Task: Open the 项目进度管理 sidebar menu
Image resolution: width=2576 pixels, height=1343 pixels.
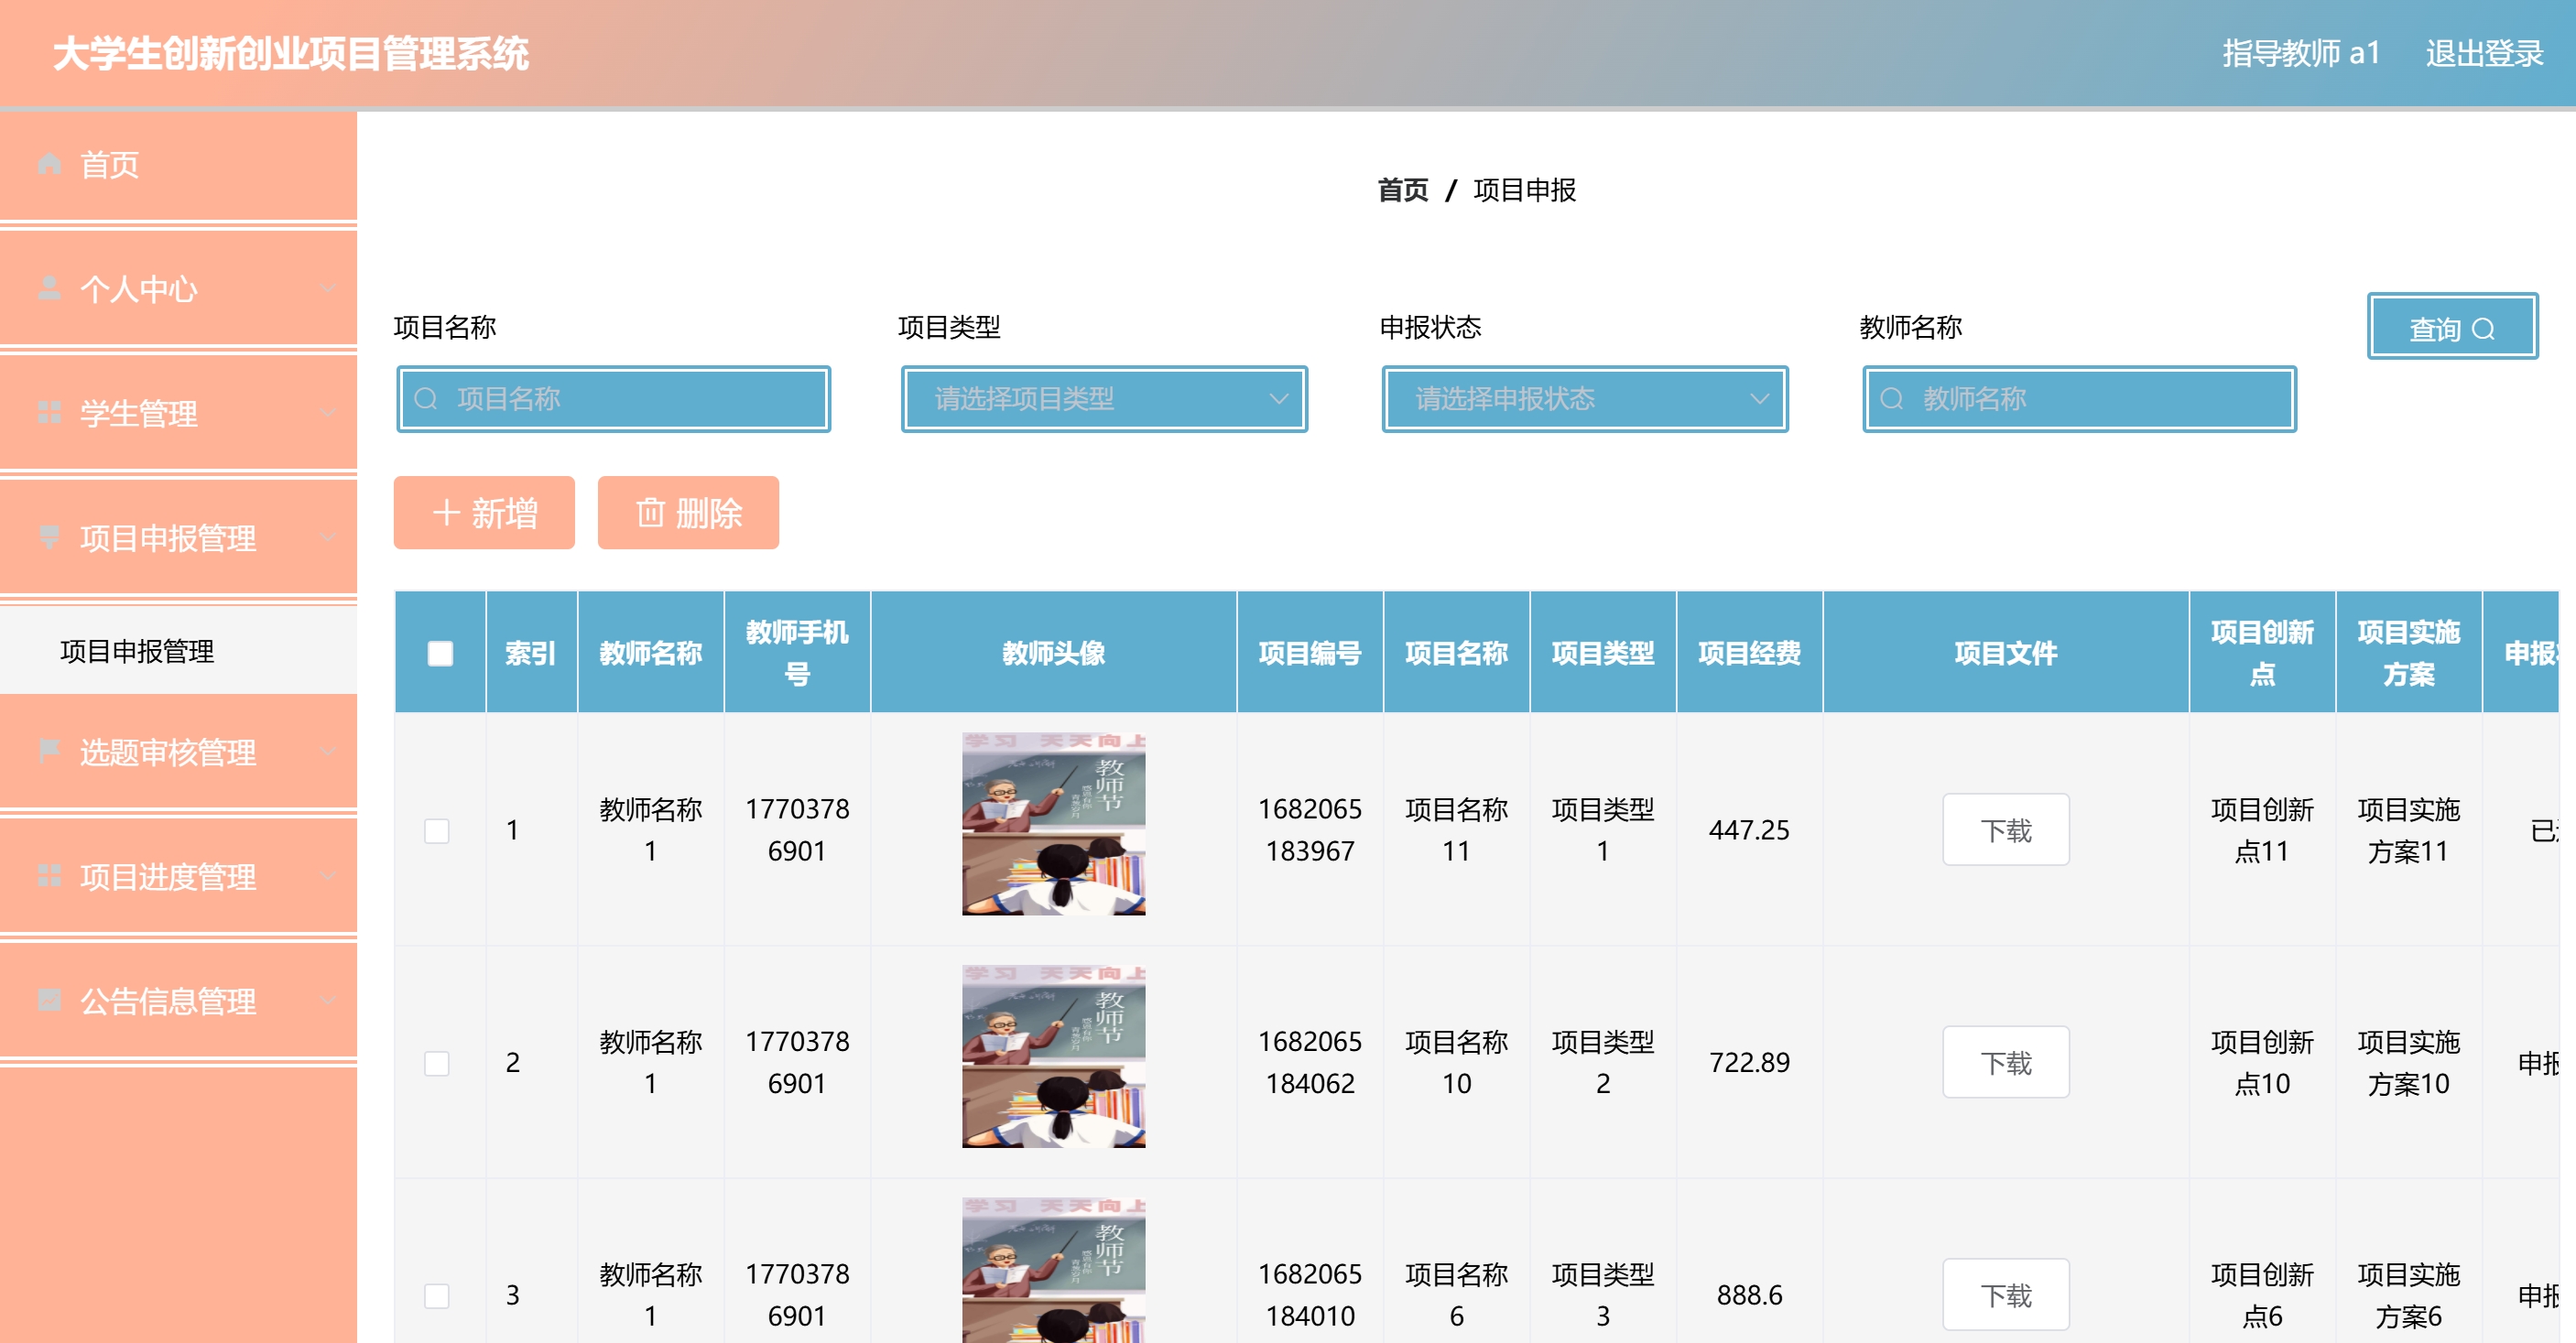Action: pos(178,877)
